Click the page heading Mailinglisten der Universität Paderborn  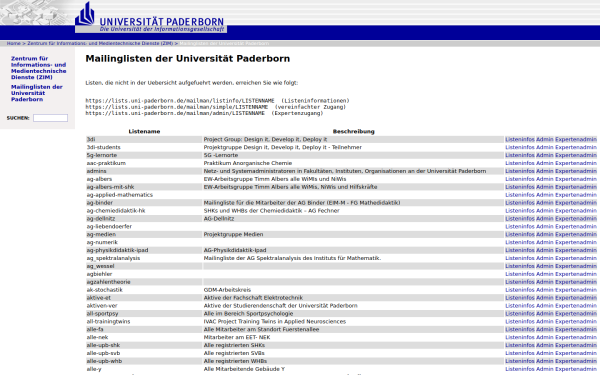click(188, 59)
